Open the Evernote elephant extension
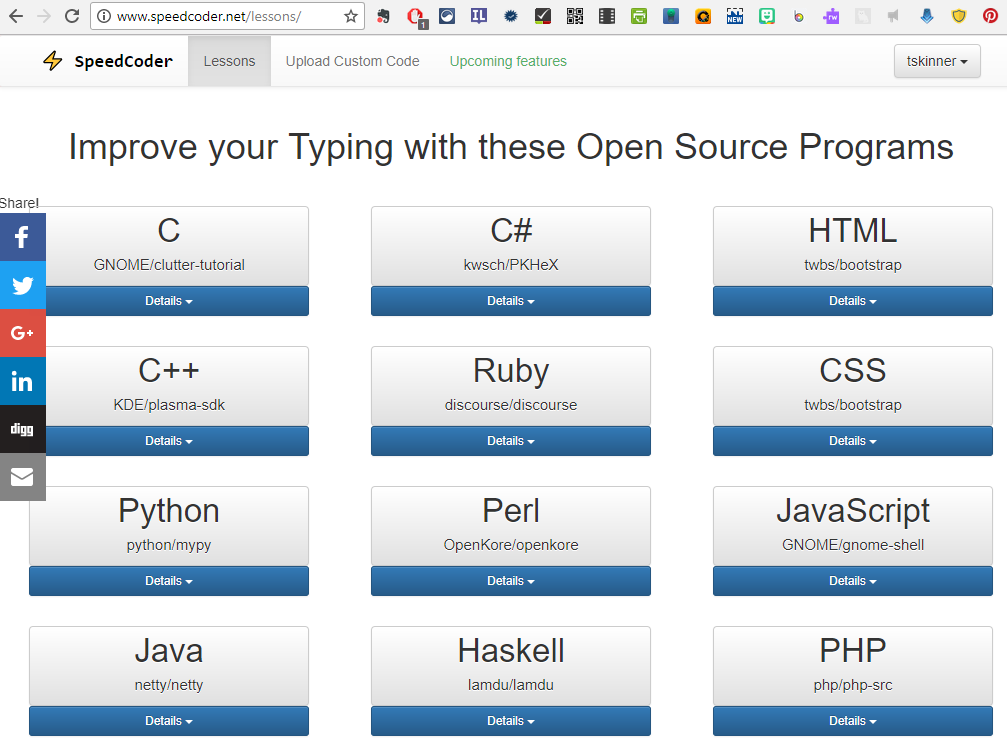Viewport: 1007px width, 750px height. (x=383, y=16)
